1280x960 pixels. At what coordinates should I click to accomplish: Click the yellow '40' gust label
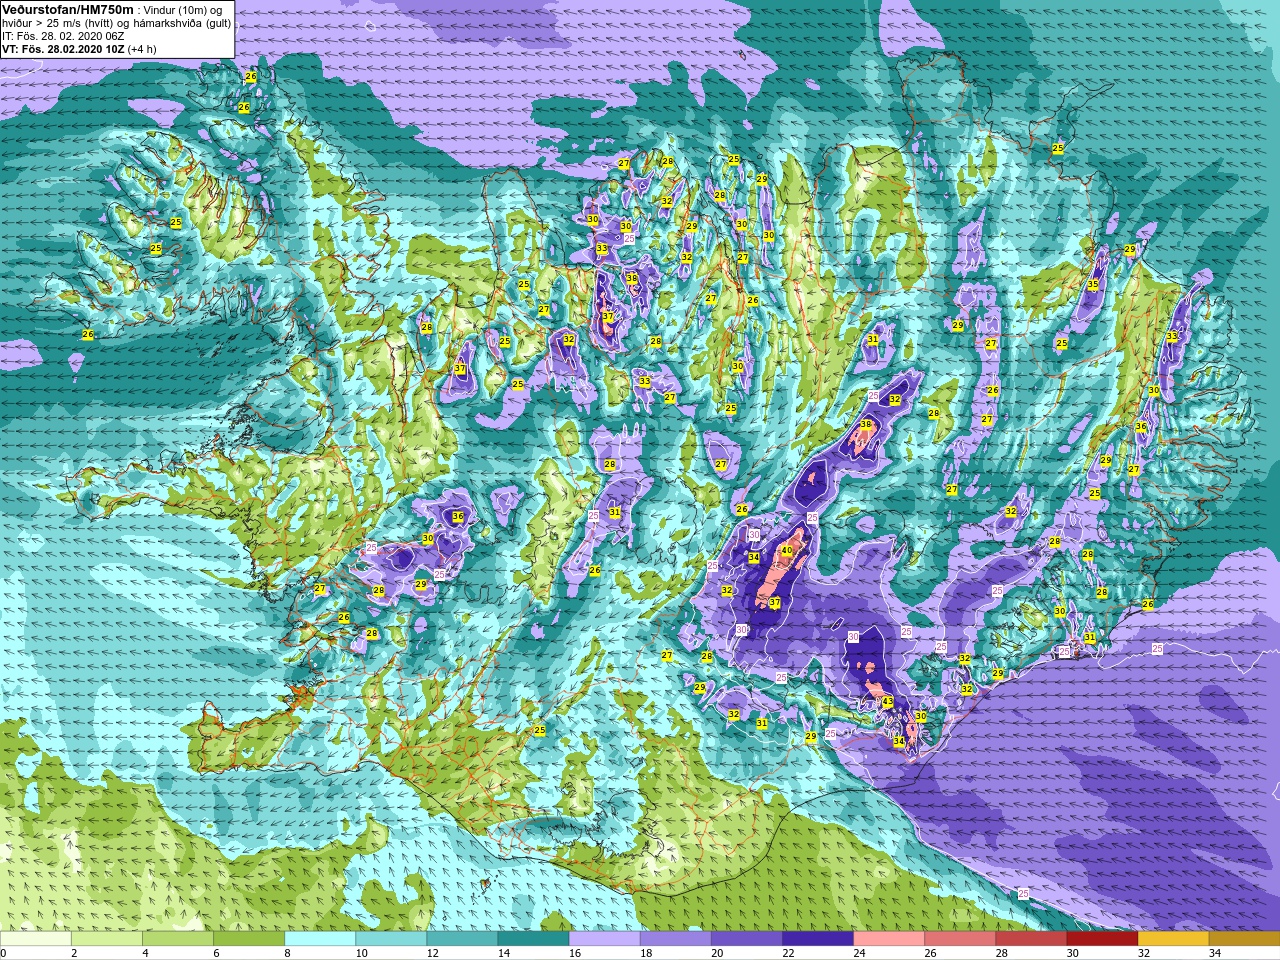(786, 551)
